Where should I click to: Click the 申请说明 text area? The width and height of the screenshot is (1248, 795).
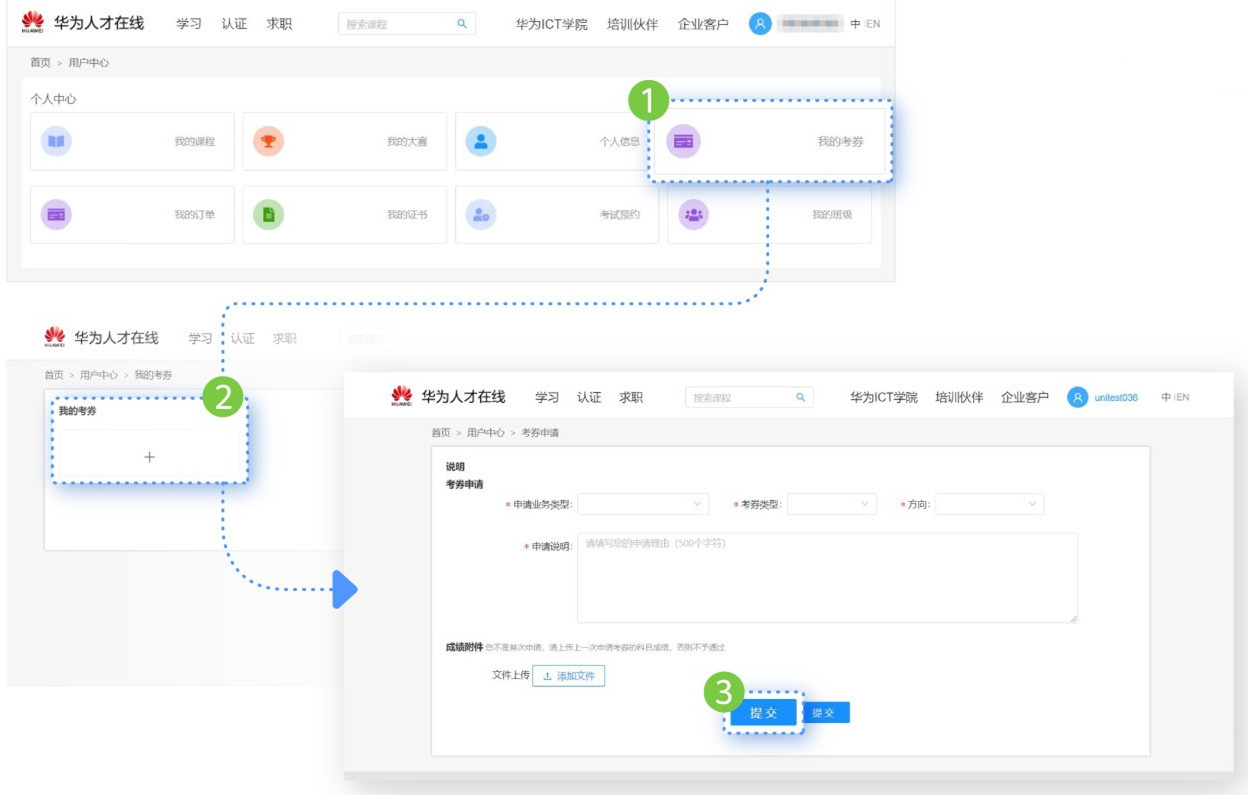(826, 578)
